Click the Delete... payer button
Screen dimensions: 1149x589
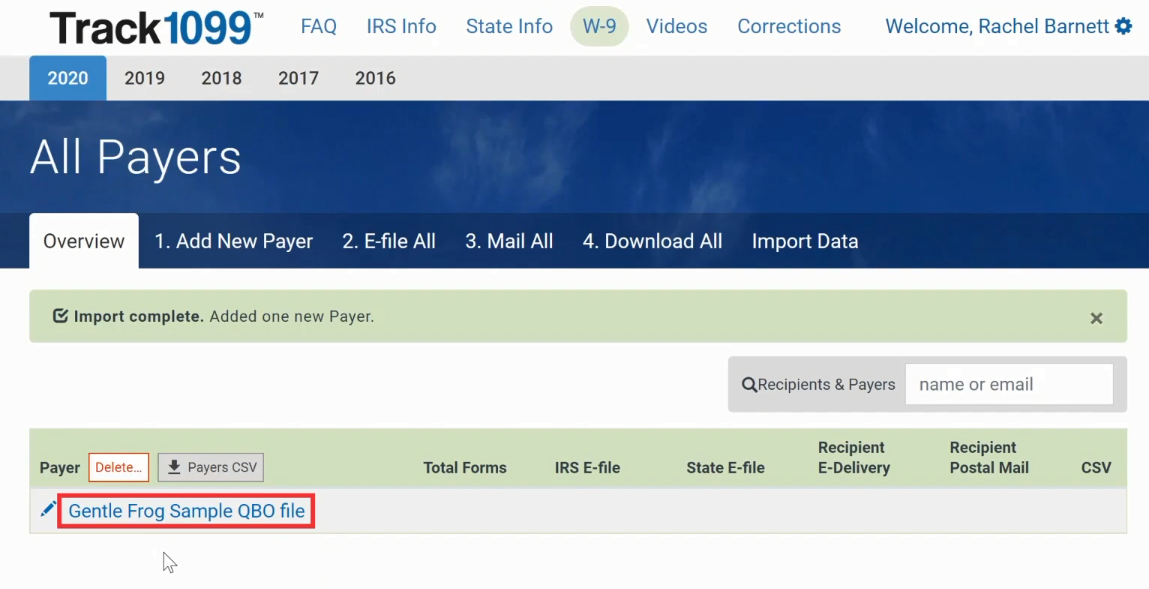[x=119, y=467]
